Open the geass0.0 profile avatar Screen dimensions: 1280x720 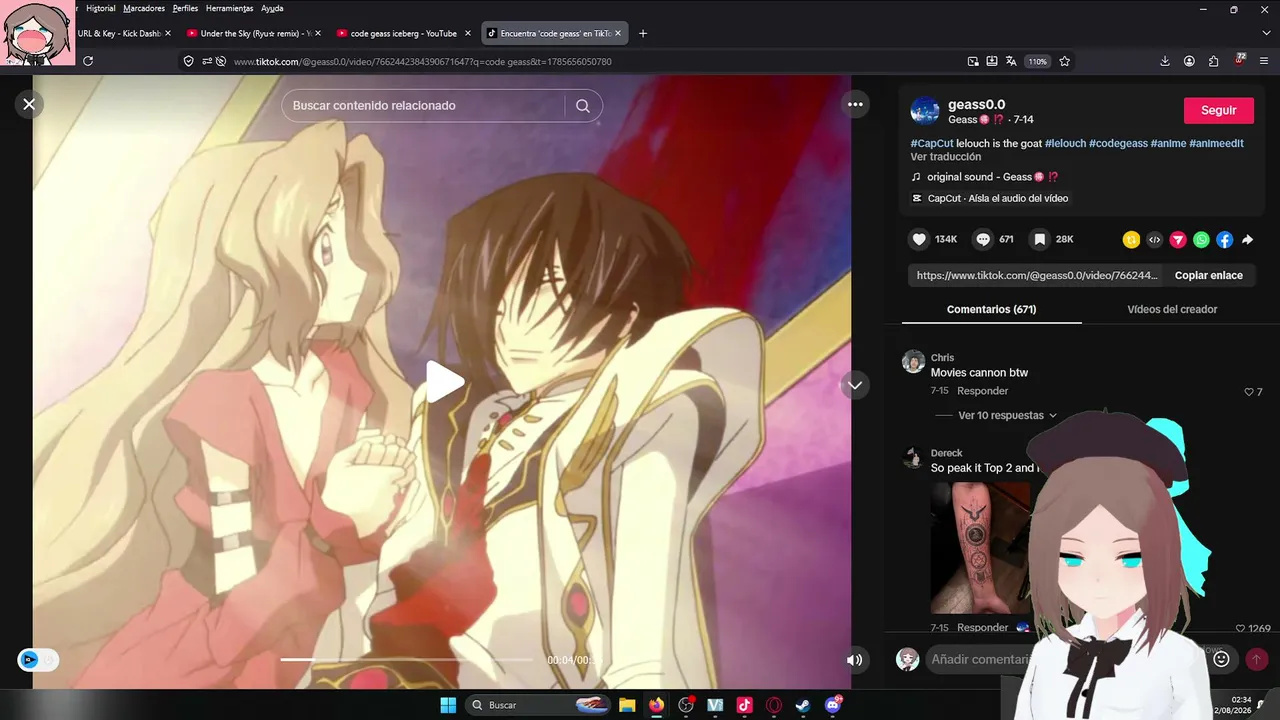click(x=925, y=111)
